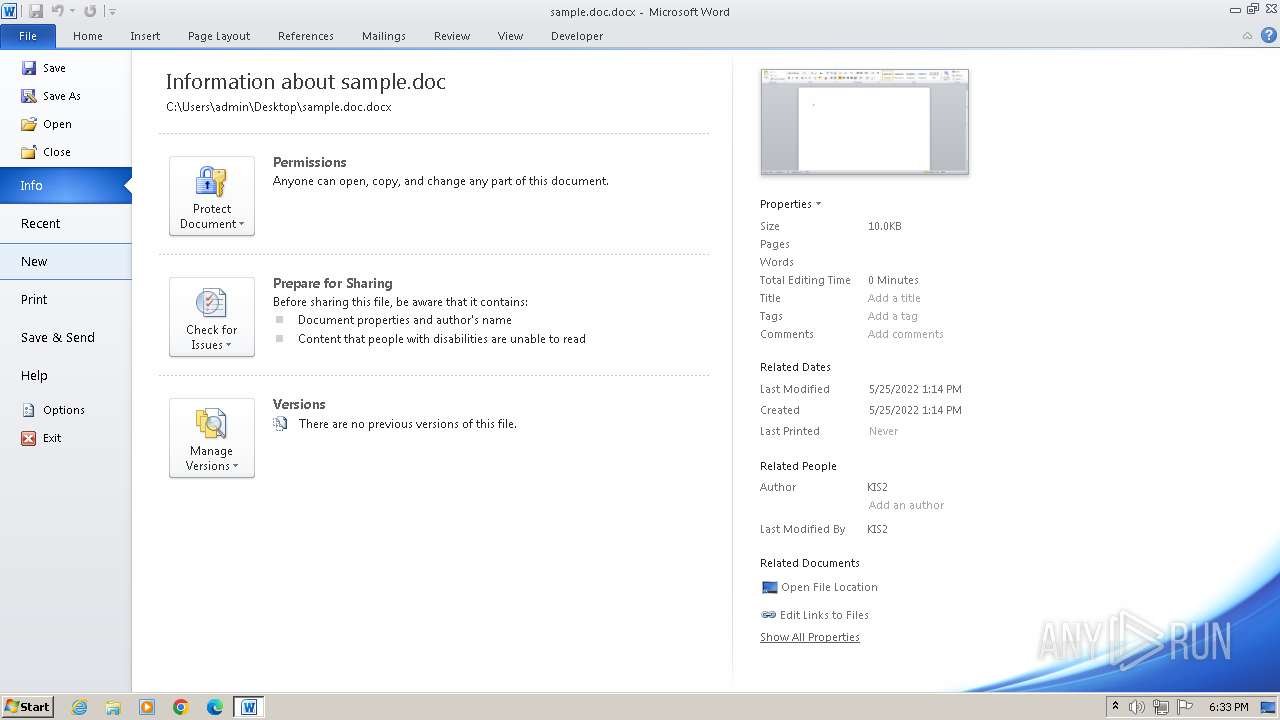This screenshot has width=1280, height=720.
Task: Click the Save icon in the Quick Access Toolbar
Action: coord(36,11)
